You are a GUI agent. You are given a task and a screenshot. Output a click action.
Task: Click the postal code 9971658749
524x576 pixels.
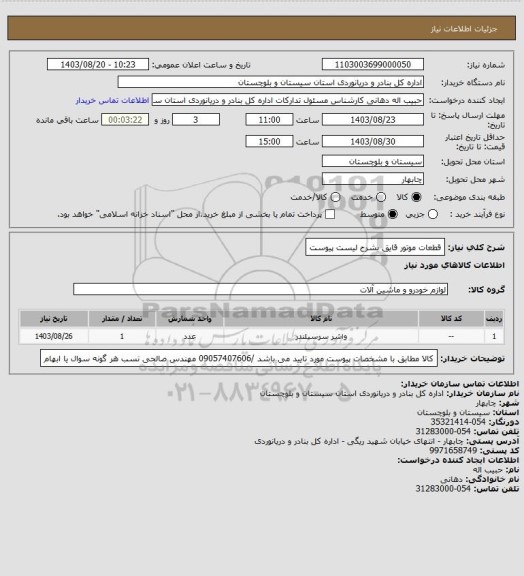[x=453, y=450]
